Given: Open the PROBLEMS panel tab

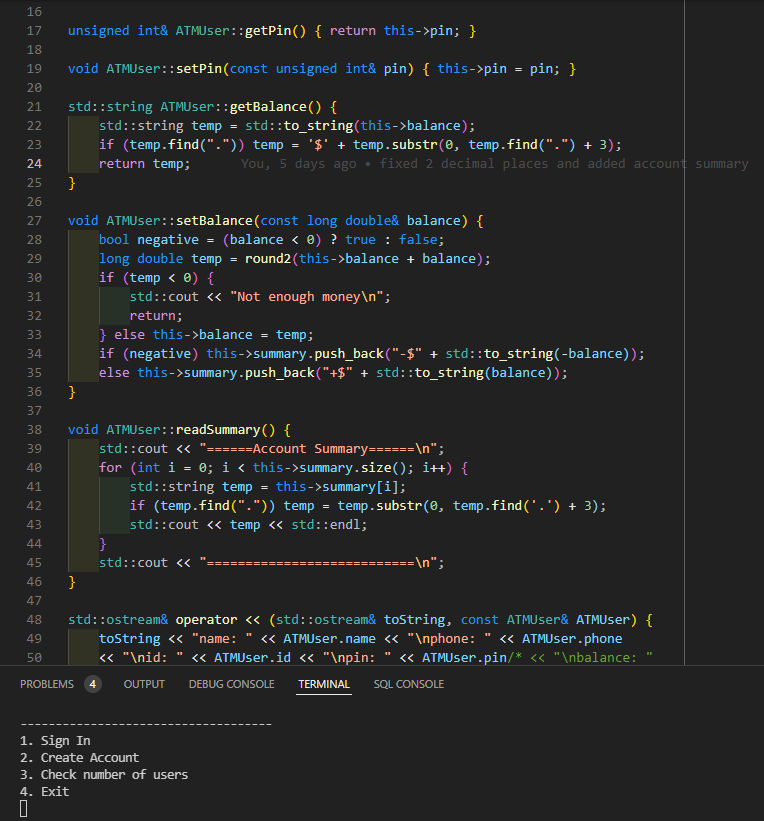Looking at the screenshot, I should [x=47, y=684].
